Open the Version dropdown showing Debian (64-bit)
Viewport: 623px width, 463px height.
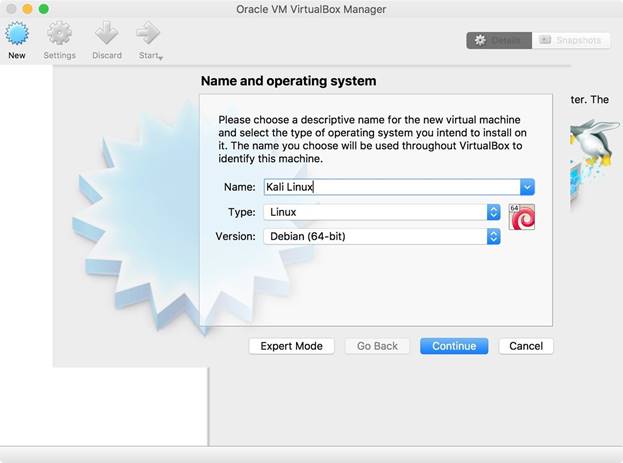click(382, 236)
